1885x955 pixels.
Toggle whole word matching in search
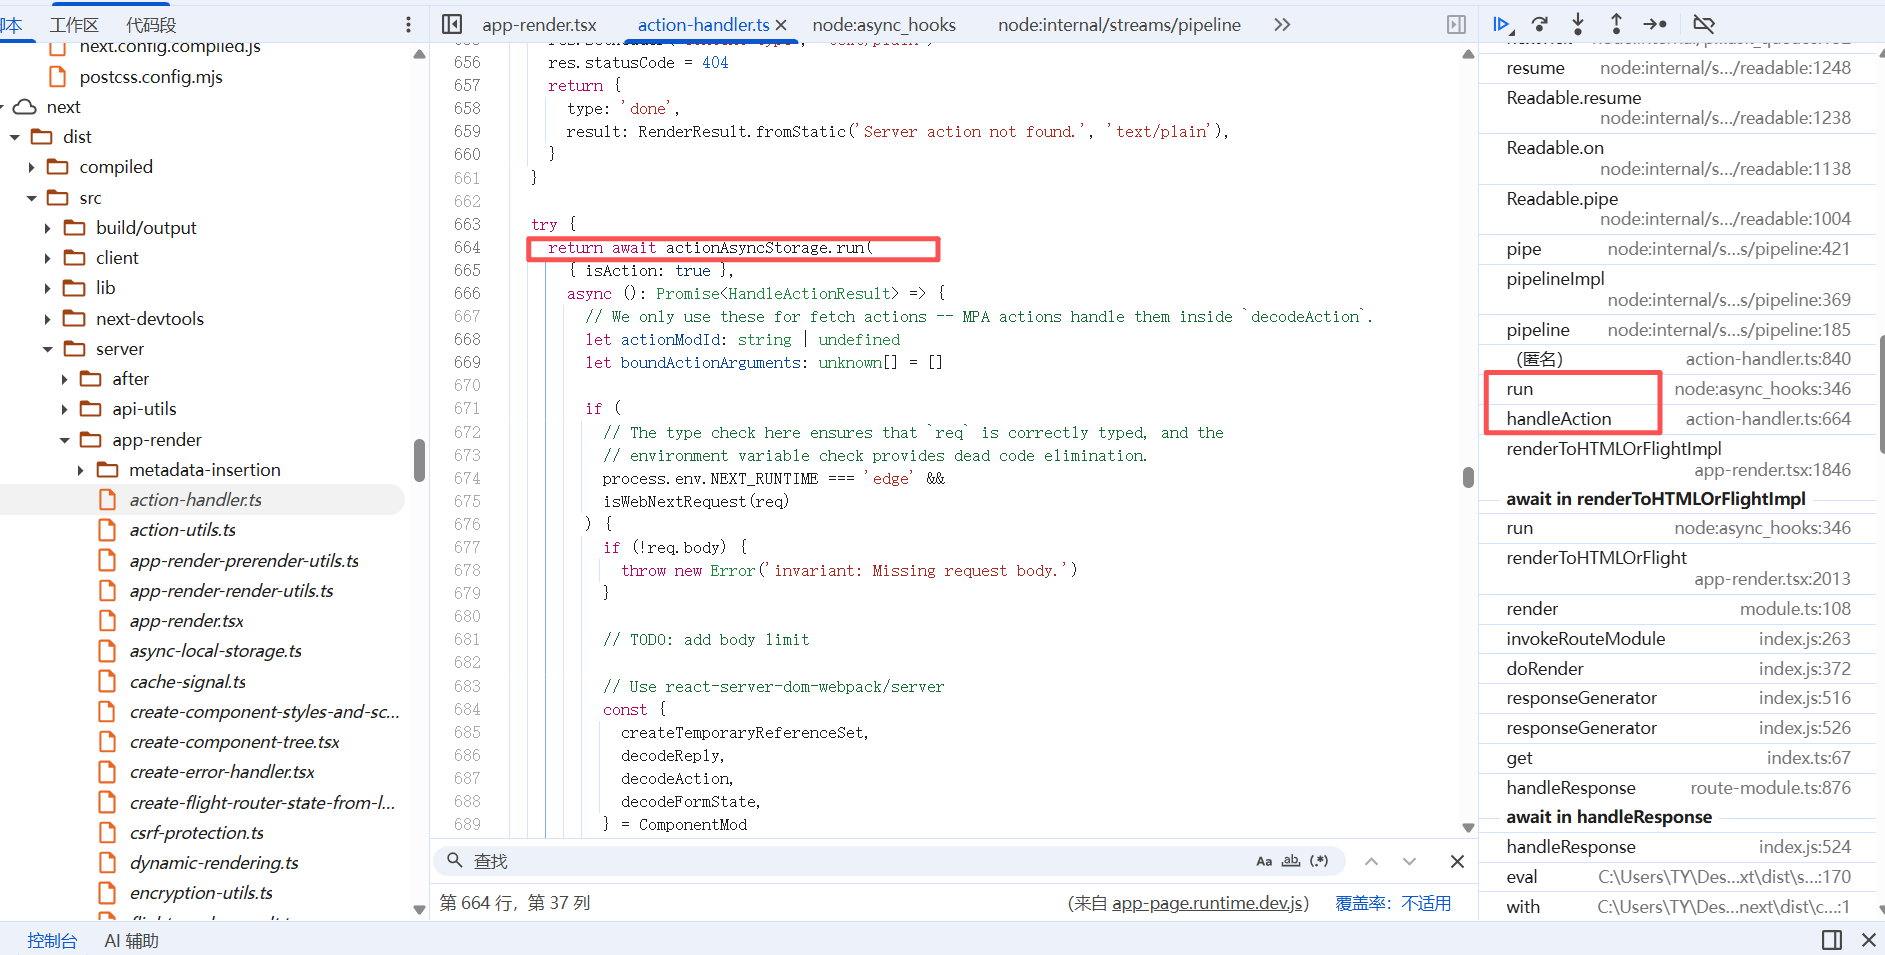click(x=1291, y=861)
